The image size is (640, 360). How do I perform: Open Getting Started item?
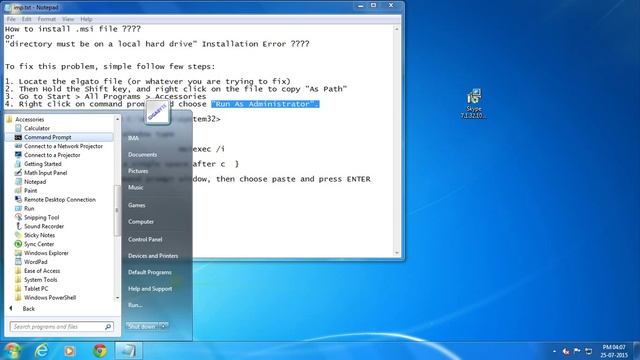(38, 164)
